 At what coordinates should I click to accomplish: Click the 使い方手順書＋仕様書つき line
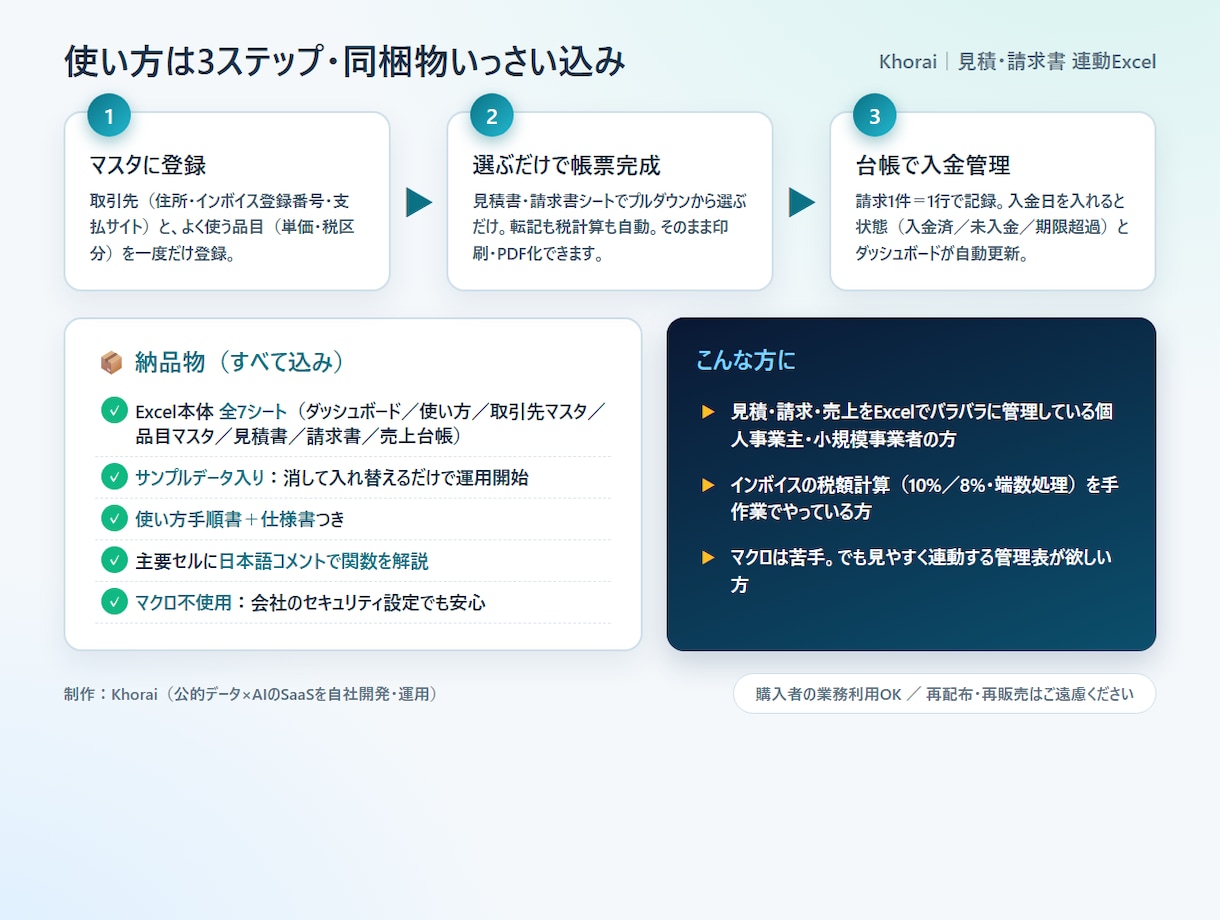[240, 519]
